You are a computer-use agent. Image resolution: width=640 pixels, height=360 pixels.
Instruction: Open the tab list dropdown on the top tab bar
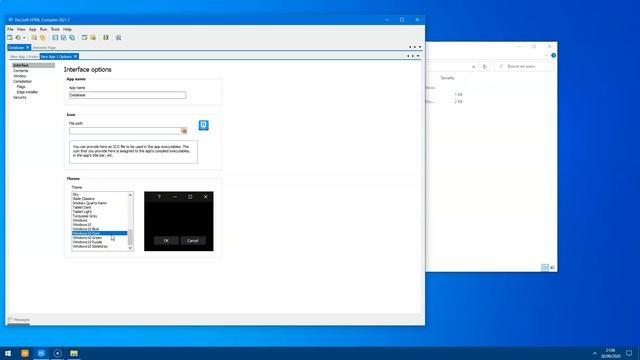pos(420,47)
